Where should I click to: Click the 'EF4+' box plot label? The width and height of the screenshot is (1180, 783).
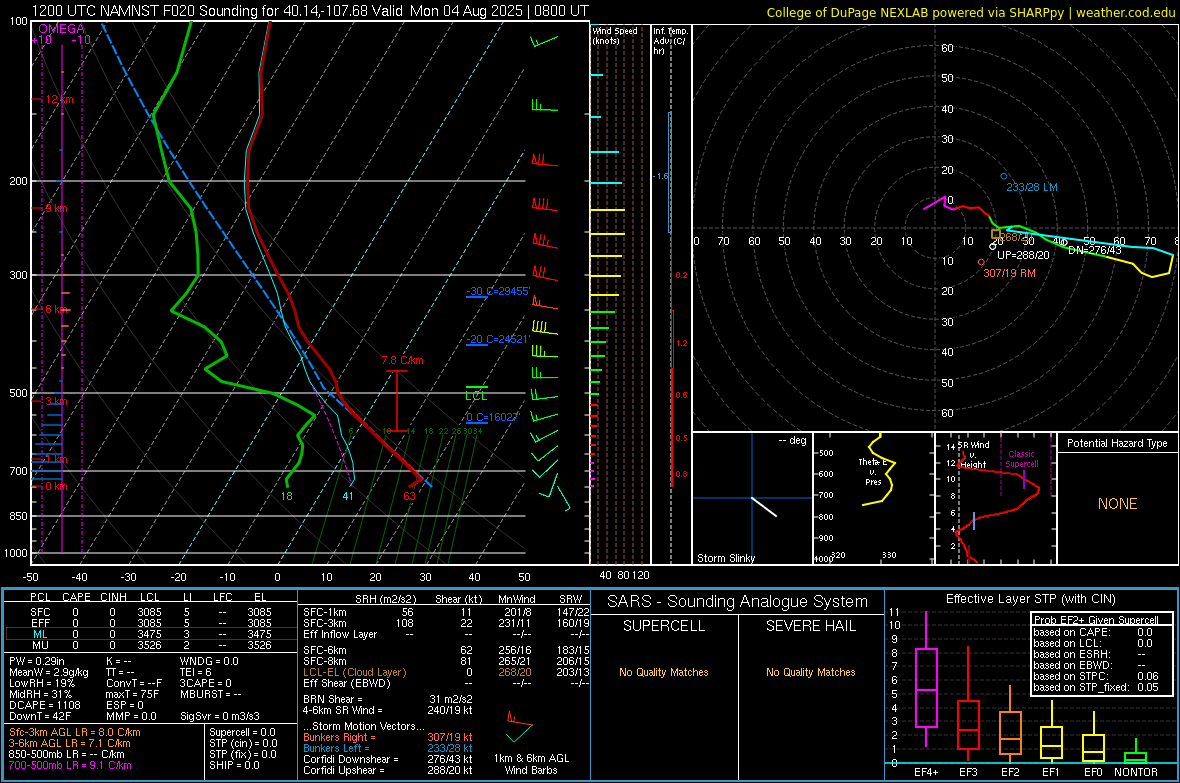coord(926,772)
